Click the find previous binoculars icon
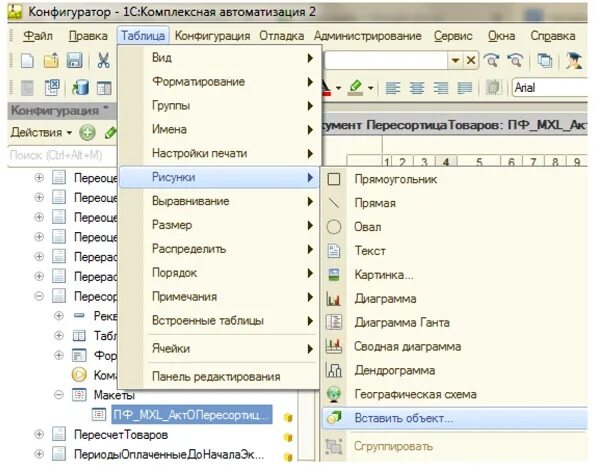The height and width of the screenshot is (475, 600). pos(515,60)
